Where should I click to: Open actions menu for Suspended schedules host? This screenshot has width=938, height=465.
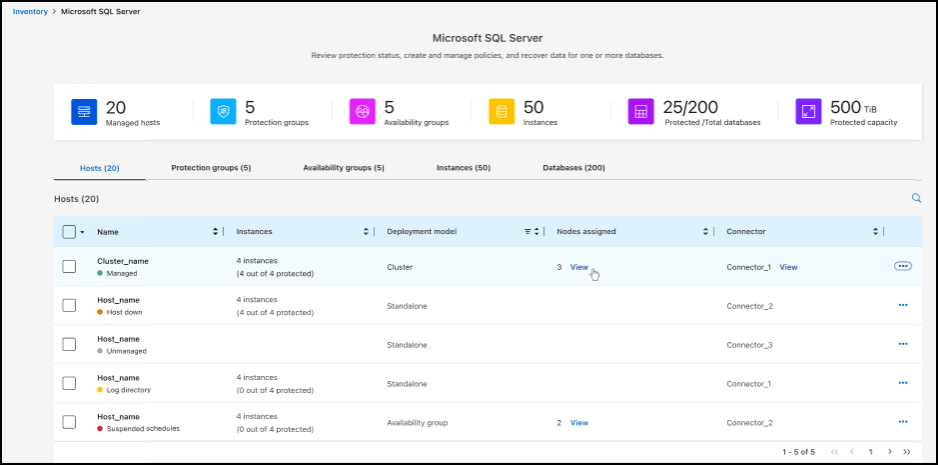point(903,422)
